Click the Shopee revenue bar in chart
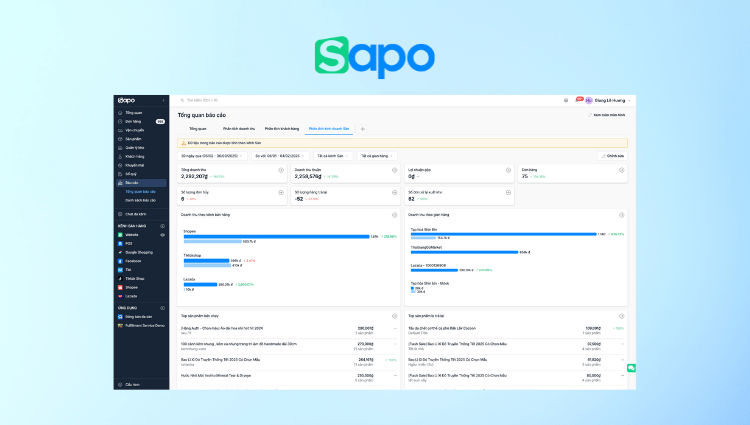The height and width of the screenshot is (425, 750). (x=276, y=237)
